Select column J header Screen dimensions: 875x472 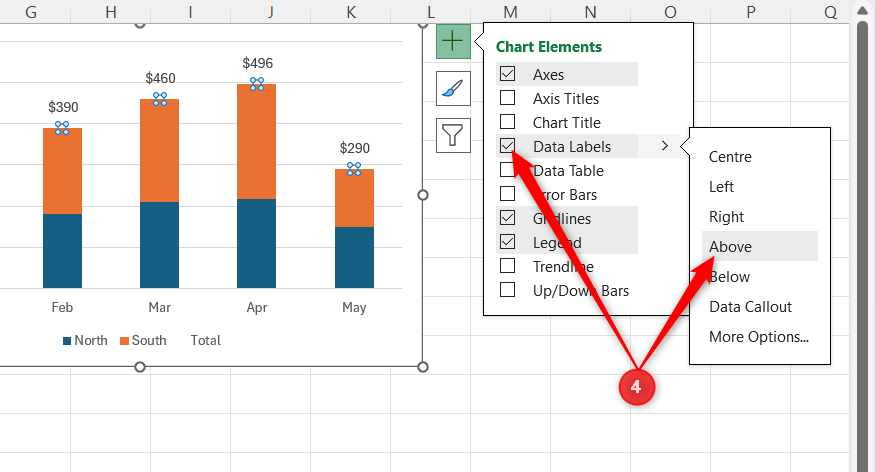[x=270, y=12]
